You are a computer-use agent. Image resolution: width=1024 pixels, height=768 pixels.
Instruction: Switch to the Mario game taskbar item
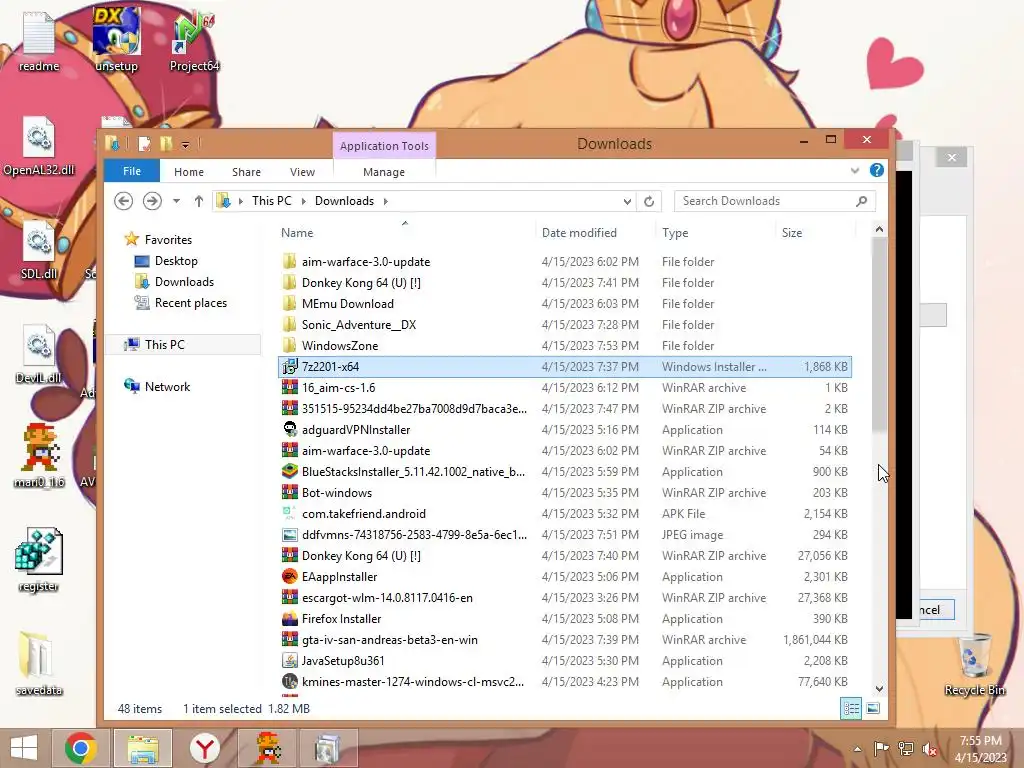pyautogui.click(x=266, y=748)
